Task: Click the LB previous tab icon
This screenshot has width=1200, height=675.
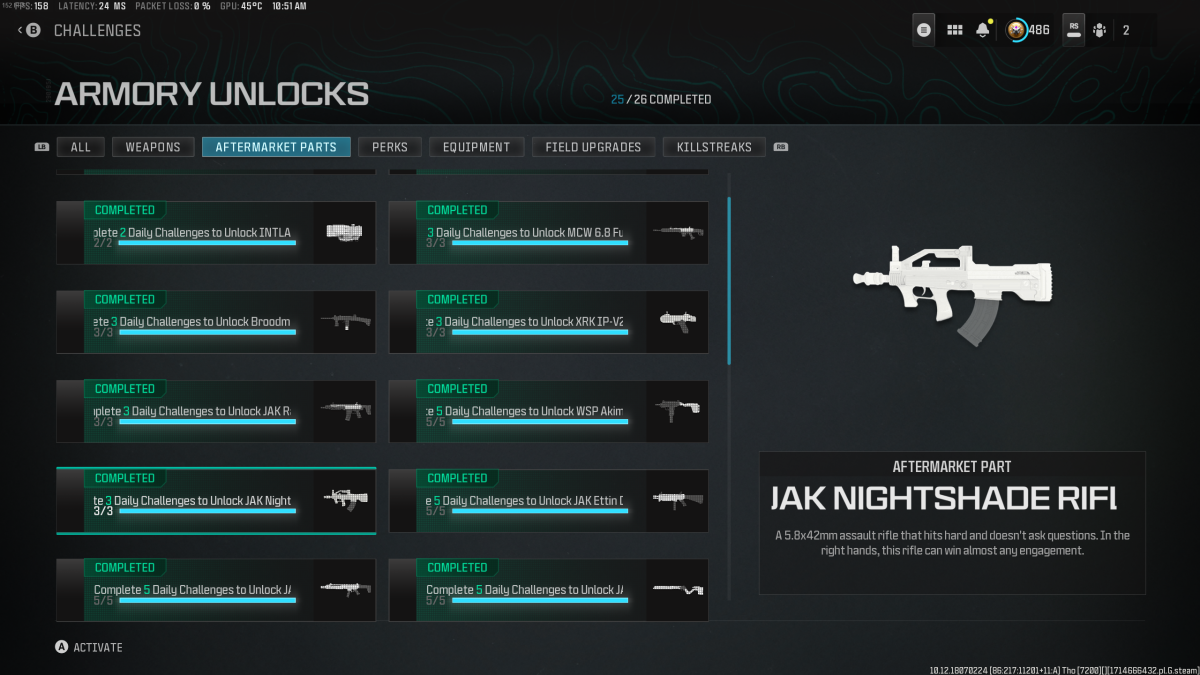Action: (x=41, y=147)
